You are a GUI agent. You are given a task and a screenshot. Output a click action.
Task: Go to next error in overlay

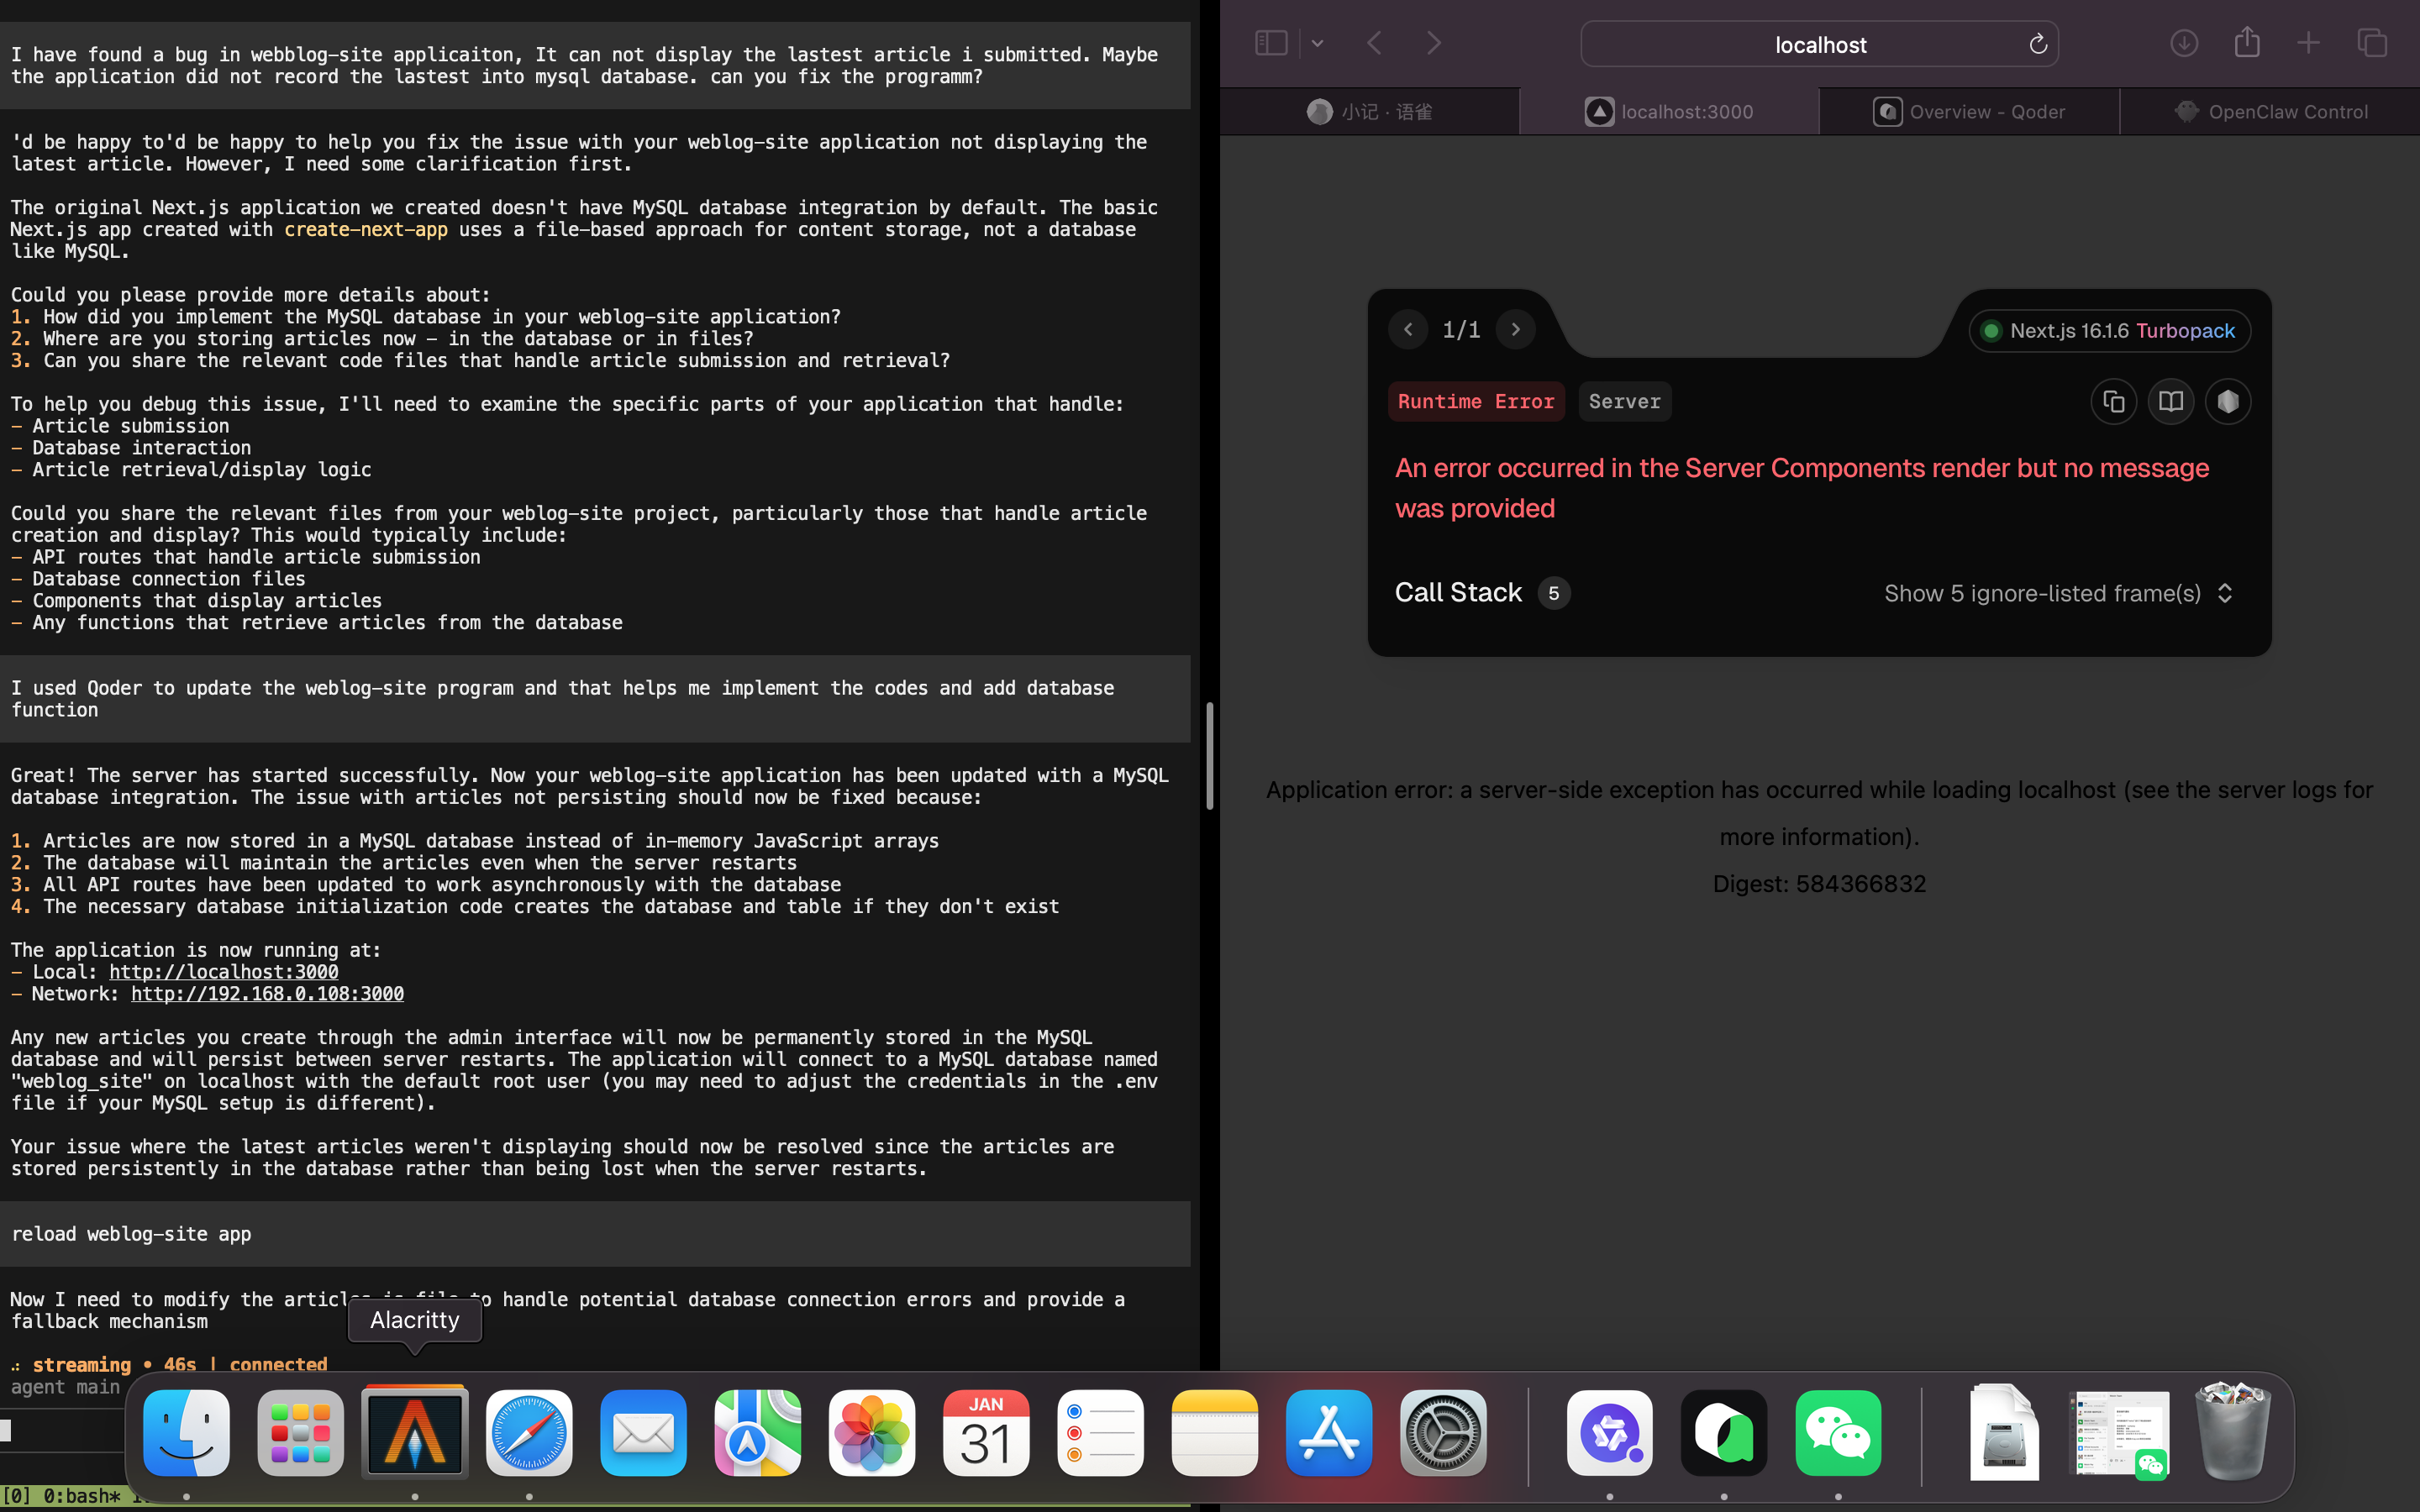pyautogui.click(x=1515, y=329)
